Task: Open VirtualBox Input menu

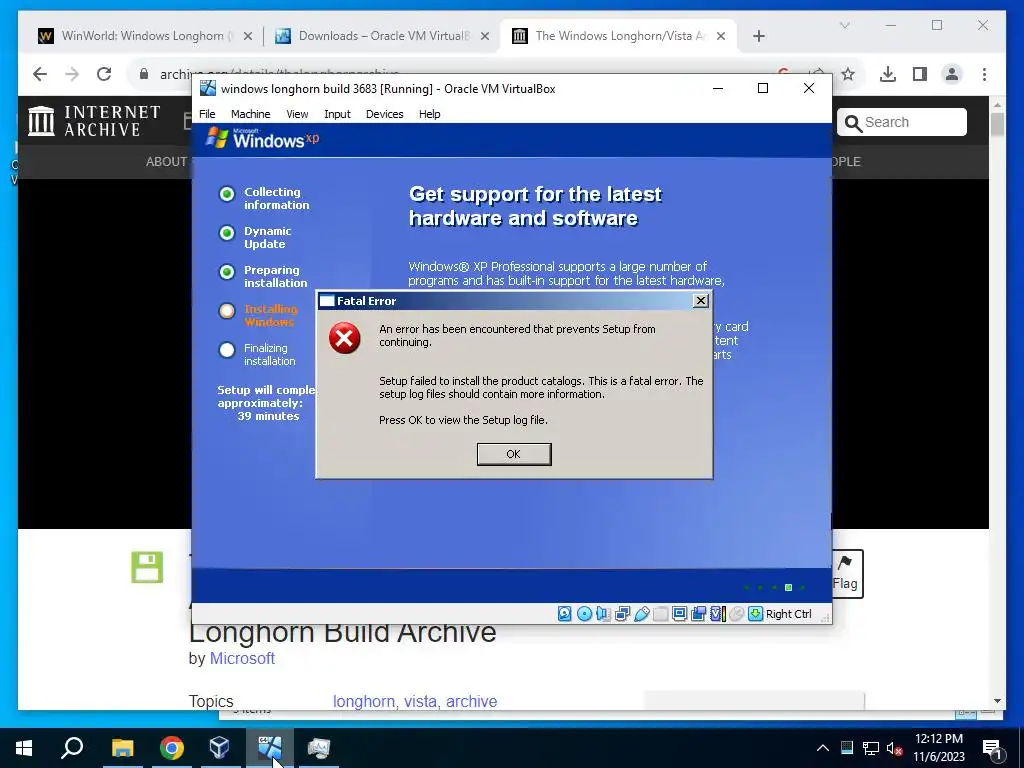Action: pos(338,114)
